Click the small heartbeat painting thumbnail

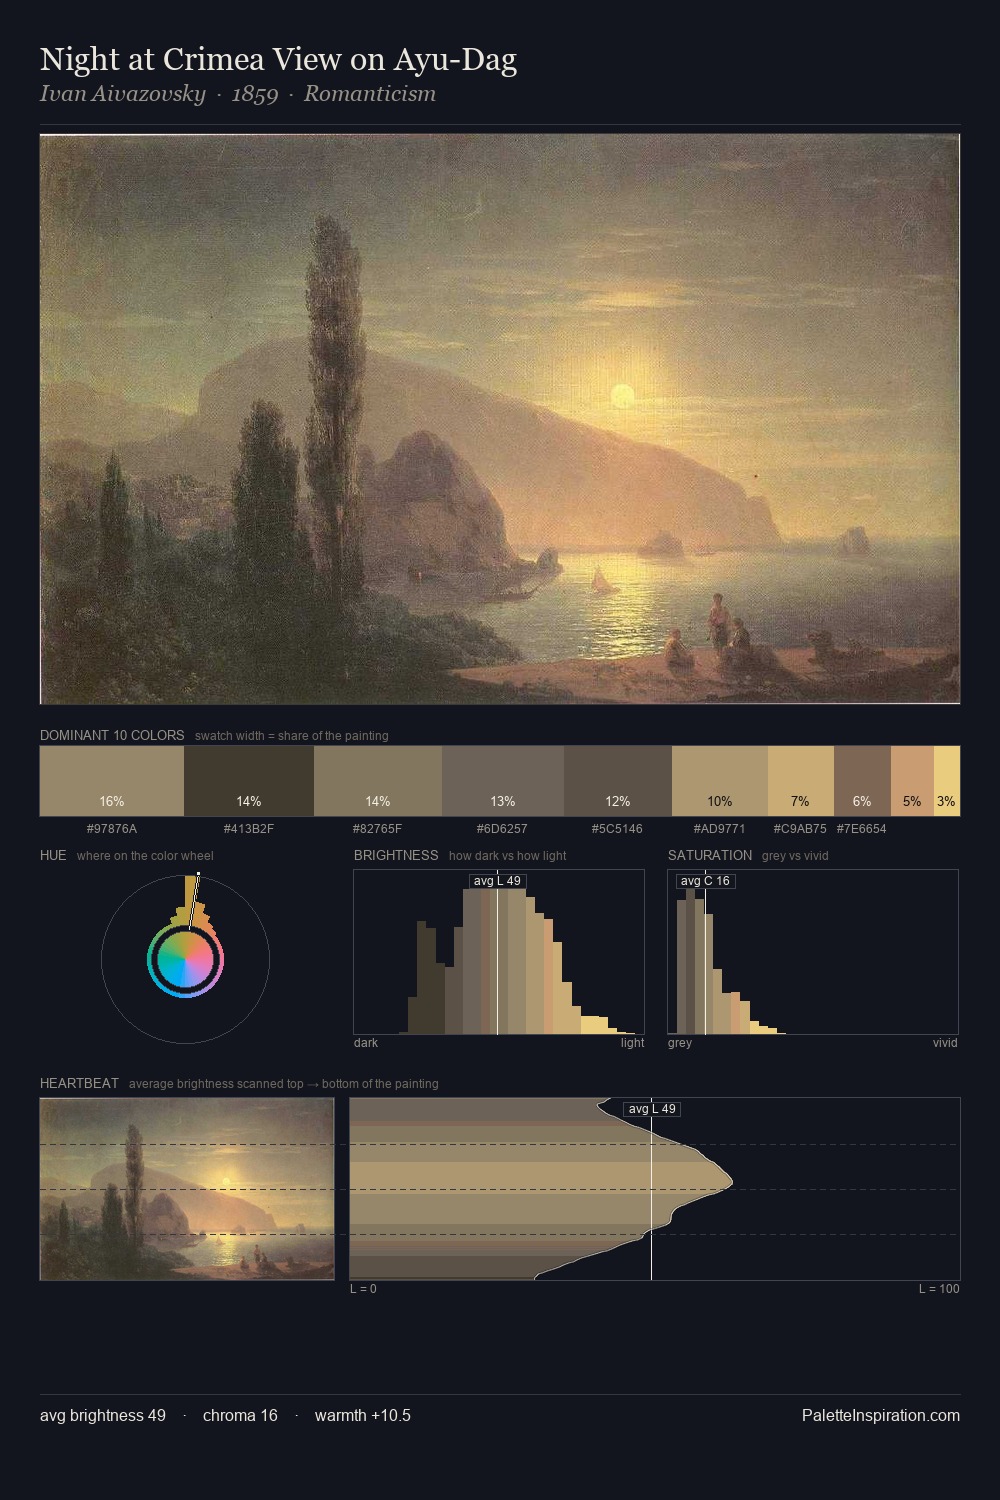[187, 1189]
